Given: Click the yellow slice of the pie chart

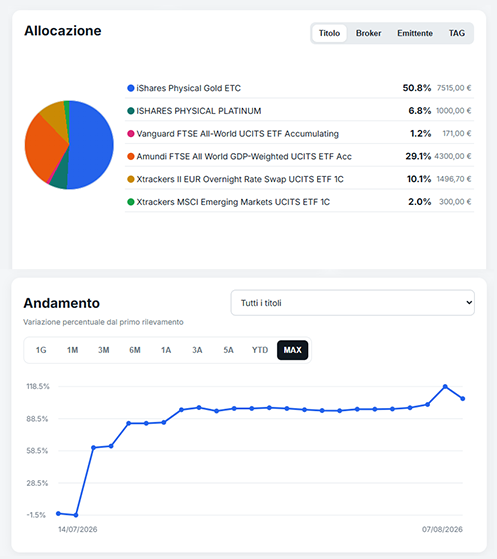Looking at the screenshot, I should (55, 116).
